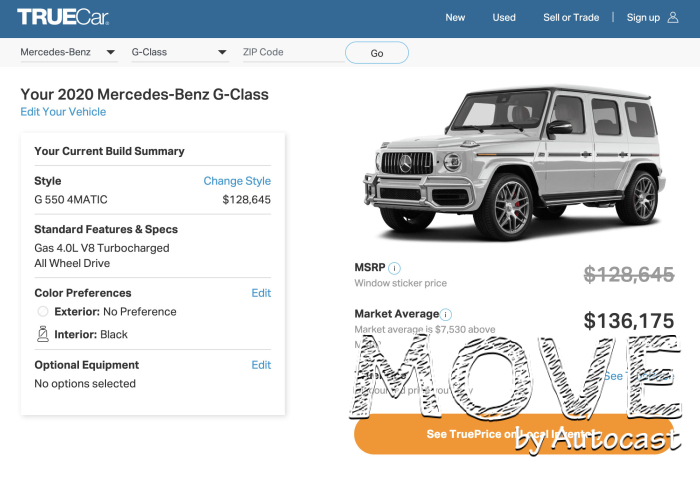Focus the ZIP Code field
The height and width of the screenshot is (478, 700).
point(287,52)
